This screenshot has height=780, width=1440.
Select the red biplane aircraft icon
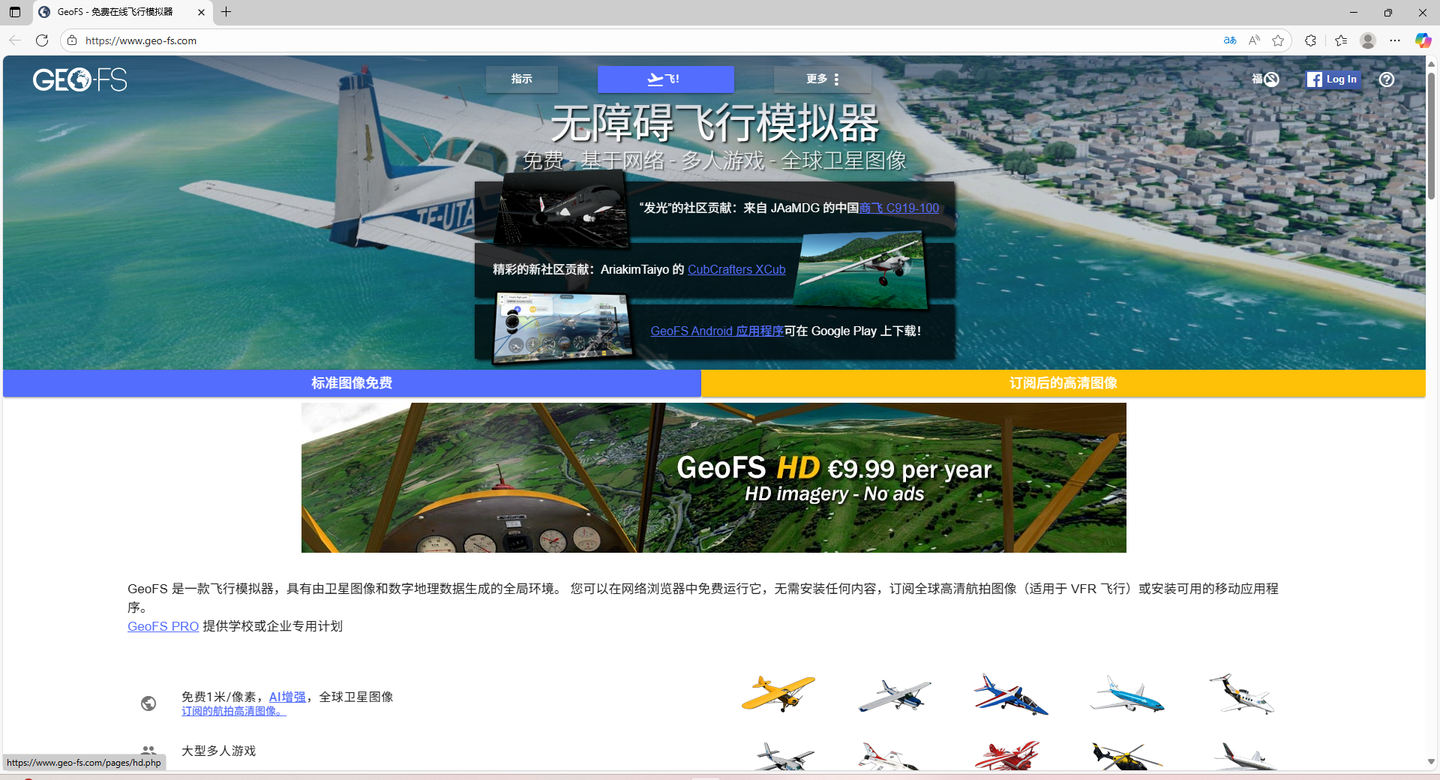(x=1008, y=757)
